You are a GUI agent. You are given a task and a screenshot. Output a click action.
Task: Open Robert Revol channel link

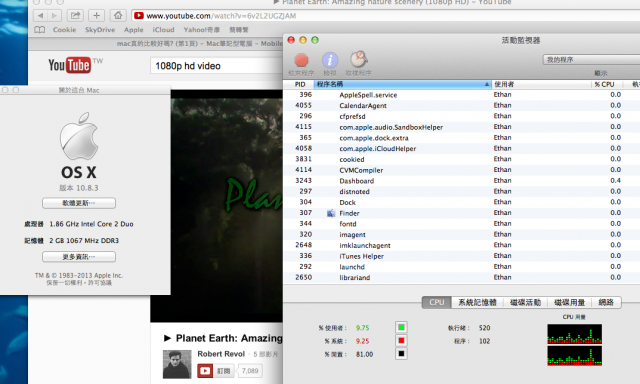[221, 354]
